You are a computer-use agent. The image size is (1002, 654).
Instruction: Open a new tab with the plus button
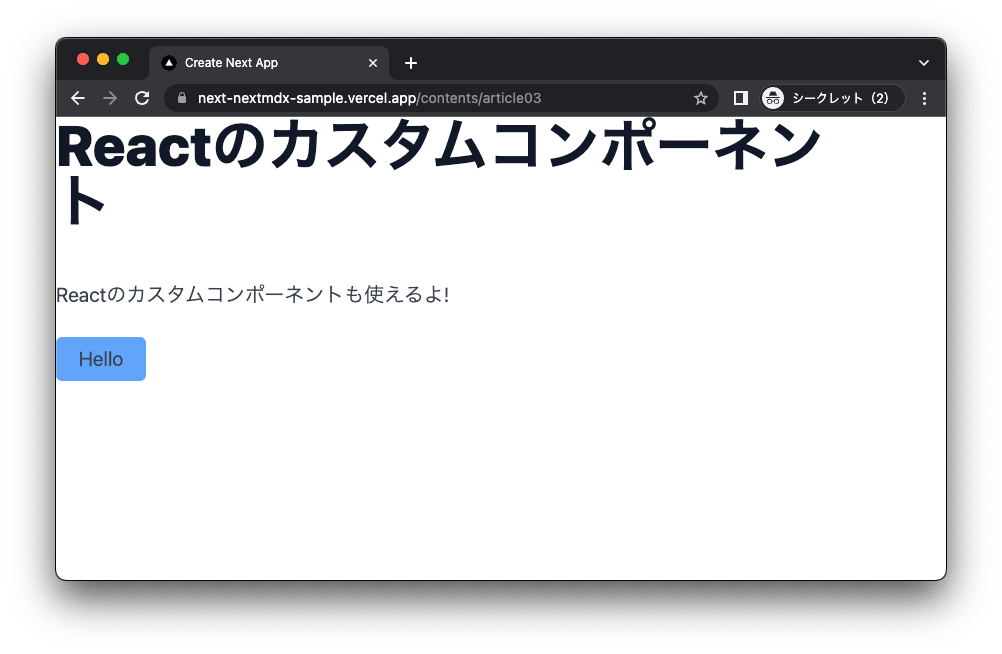411,63
